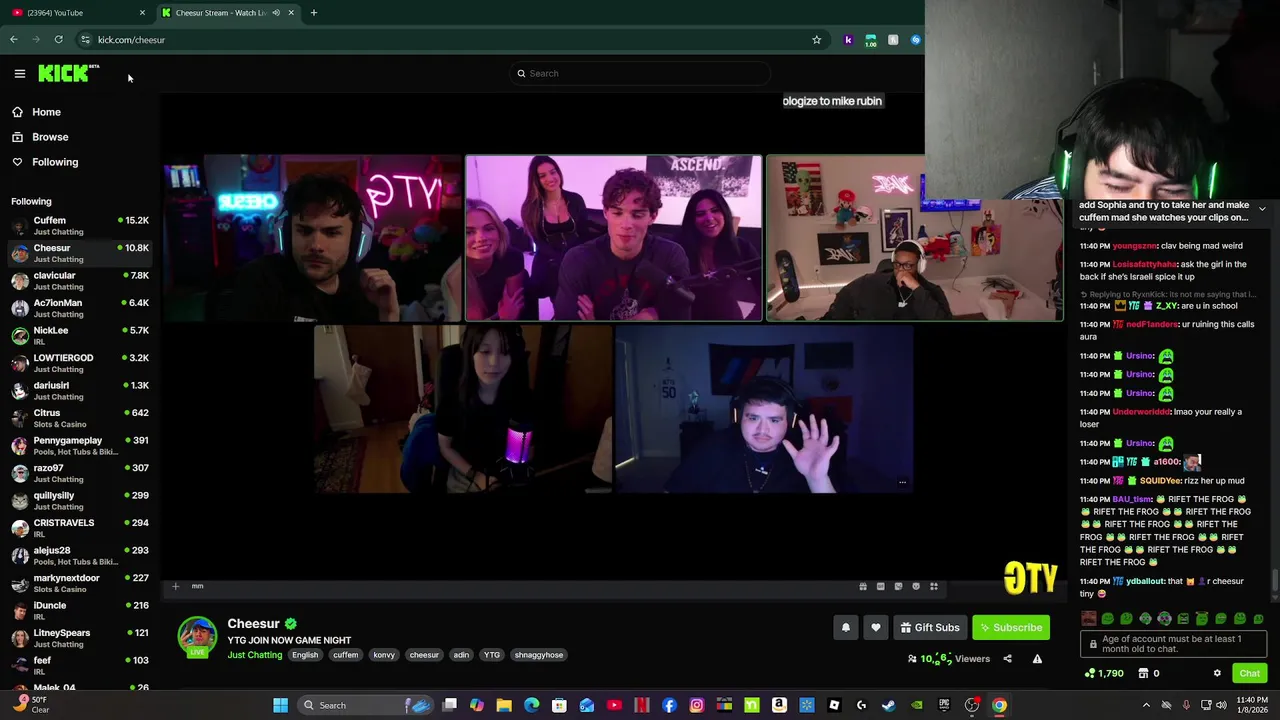Click the konvy tag

pyautogui.click(x=384, y=655)
